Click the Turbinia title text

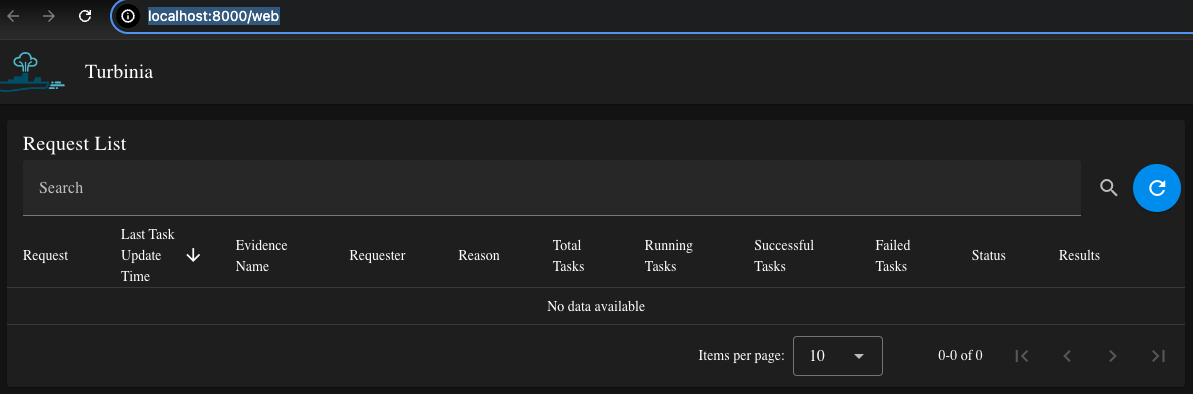(x=119, y=72)
